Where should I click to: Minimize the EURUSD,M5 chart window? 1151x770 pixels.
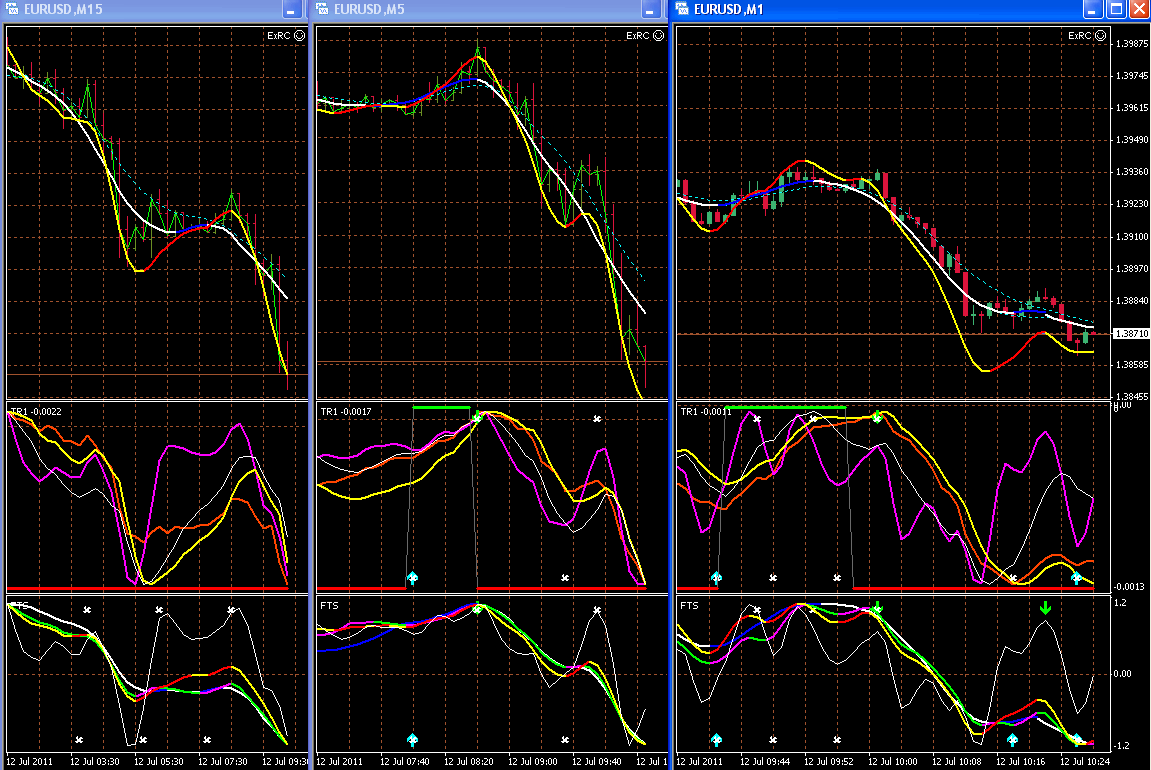pyautogui.click(x=650, y=10)
